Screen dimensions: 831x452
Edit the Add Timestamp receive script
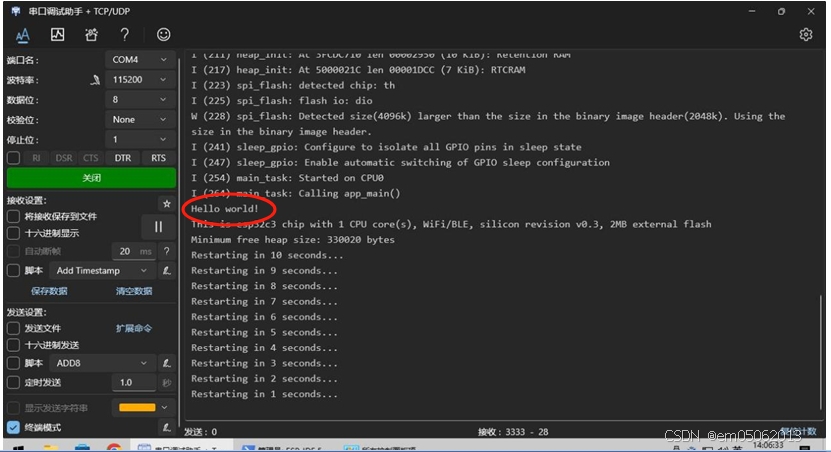pyautogui.click(x=166, y=271)
